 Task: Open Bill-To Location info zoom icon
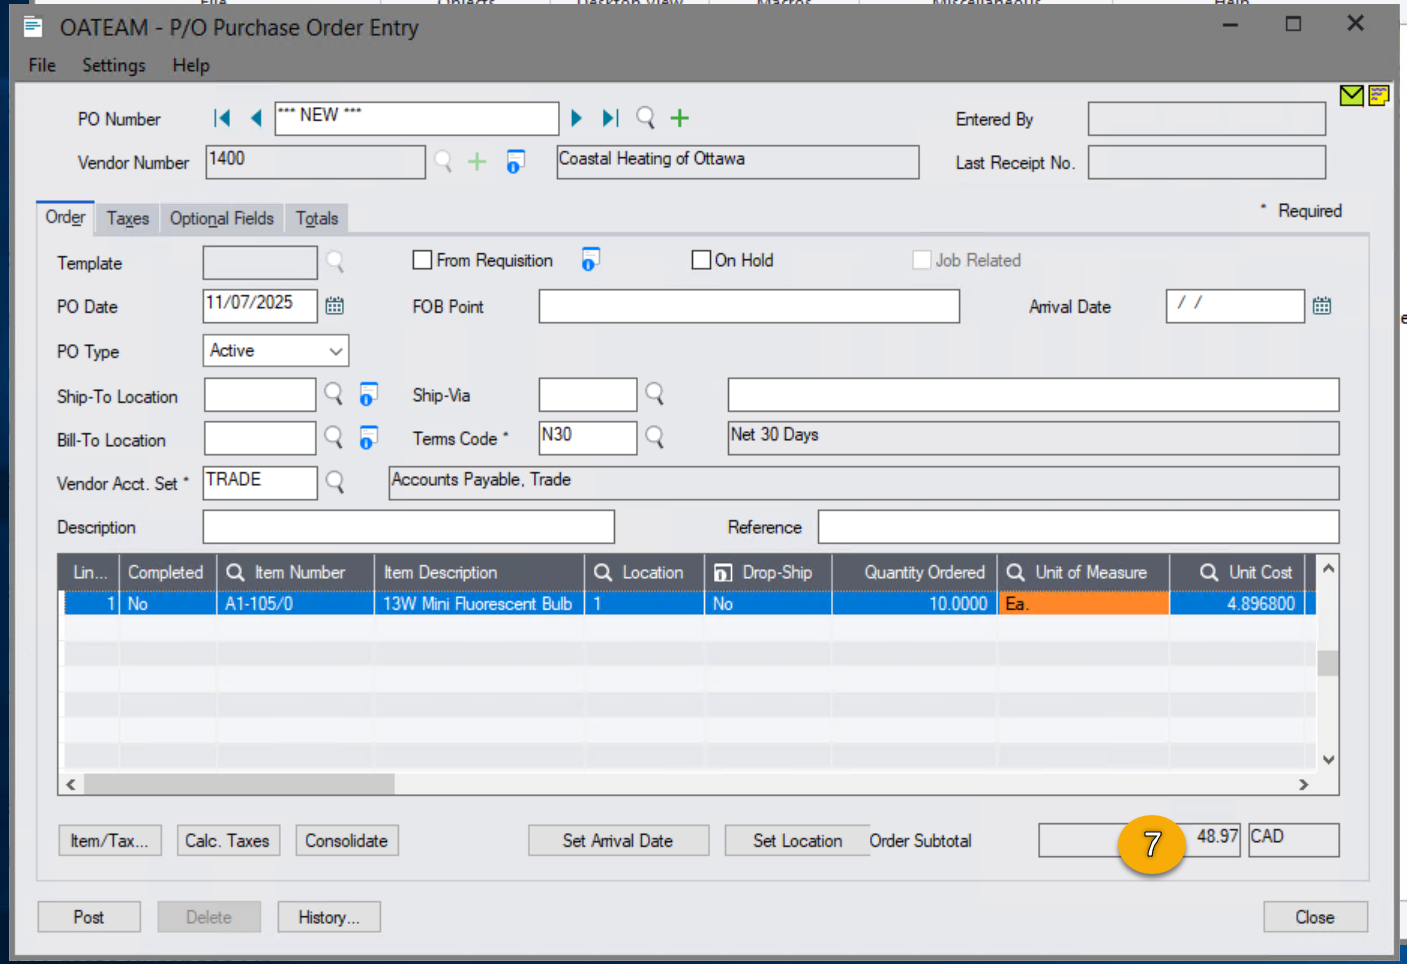coord(368,437)
